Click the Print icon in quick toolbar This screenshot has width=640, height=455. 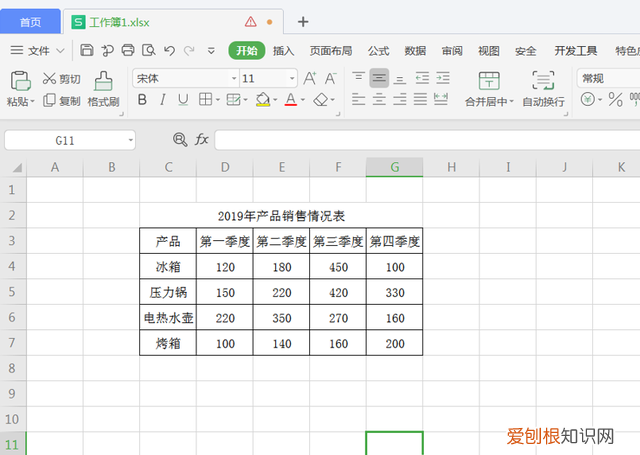(128, 50)
